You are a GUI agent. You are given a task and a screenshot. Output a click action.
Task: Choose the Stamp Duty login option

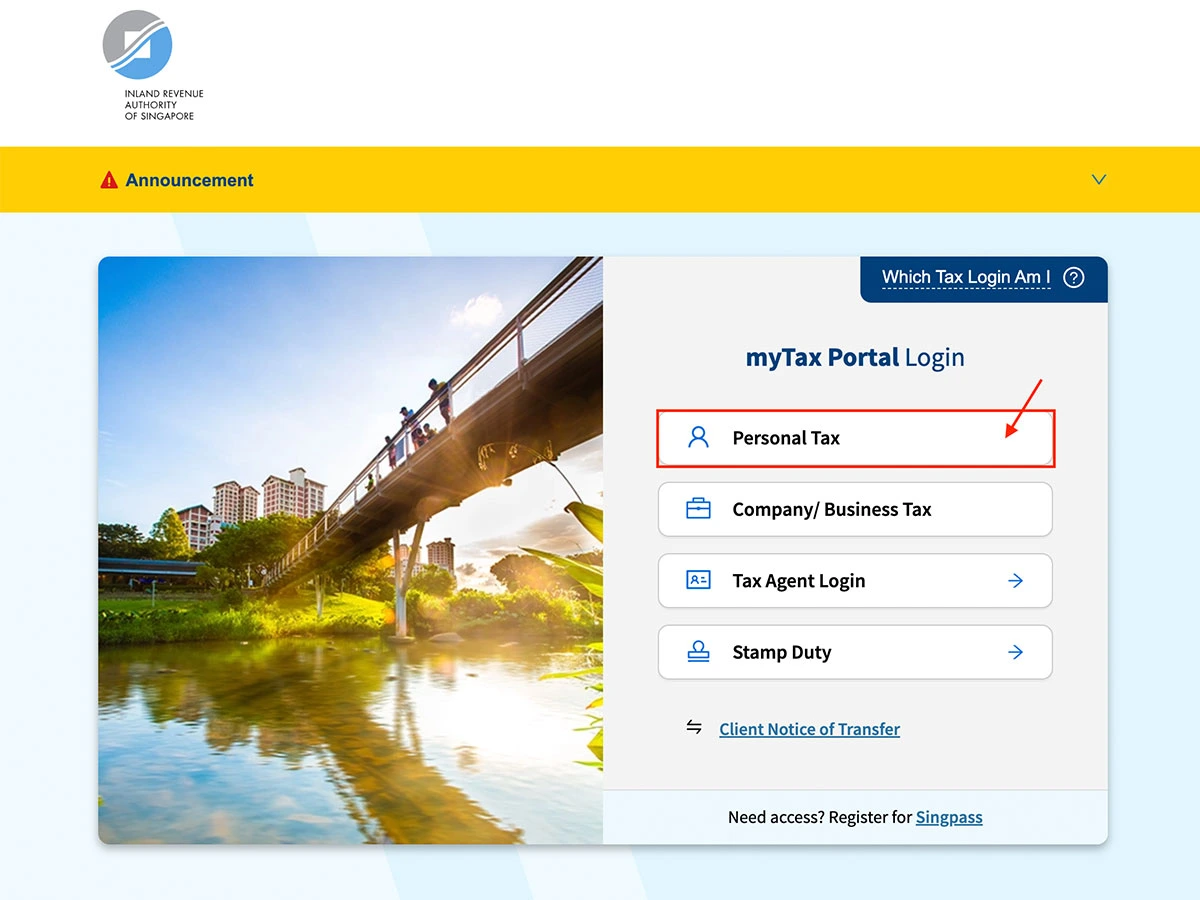(x=855, y=652)
